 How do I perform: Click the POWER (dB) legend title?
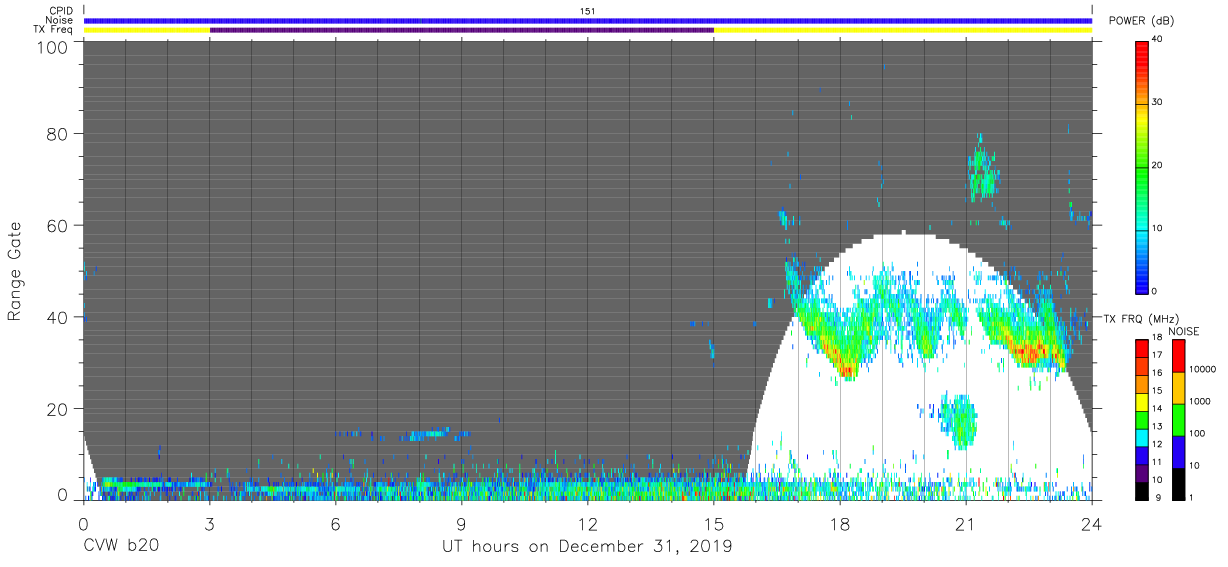tap(1141, 21)
